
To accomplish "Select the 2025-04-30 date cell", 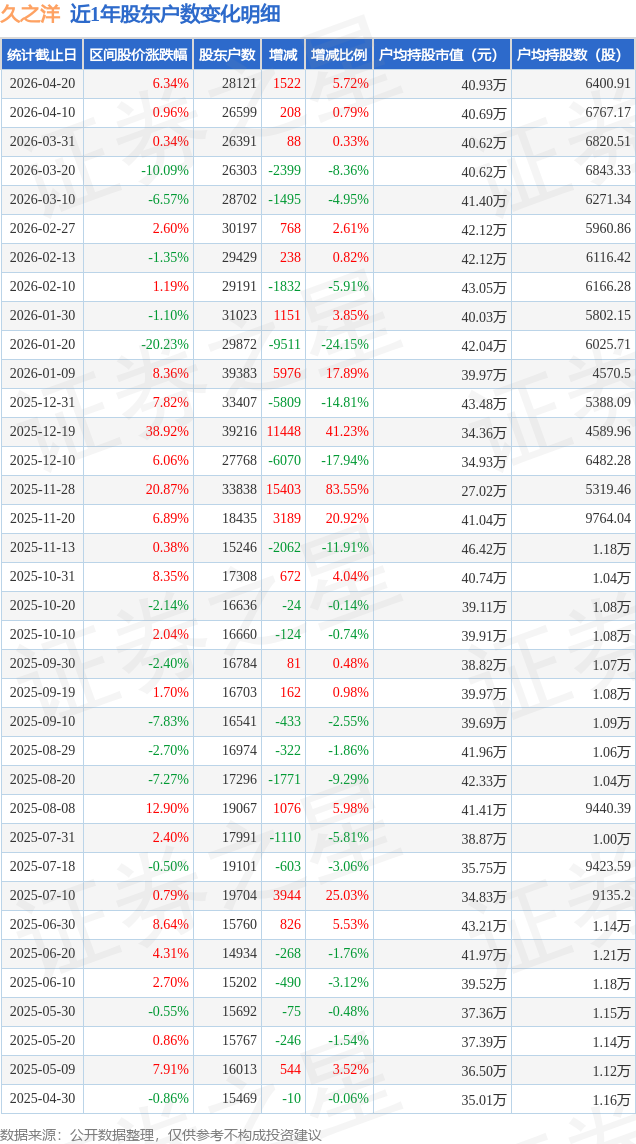I will point(42,1099).
